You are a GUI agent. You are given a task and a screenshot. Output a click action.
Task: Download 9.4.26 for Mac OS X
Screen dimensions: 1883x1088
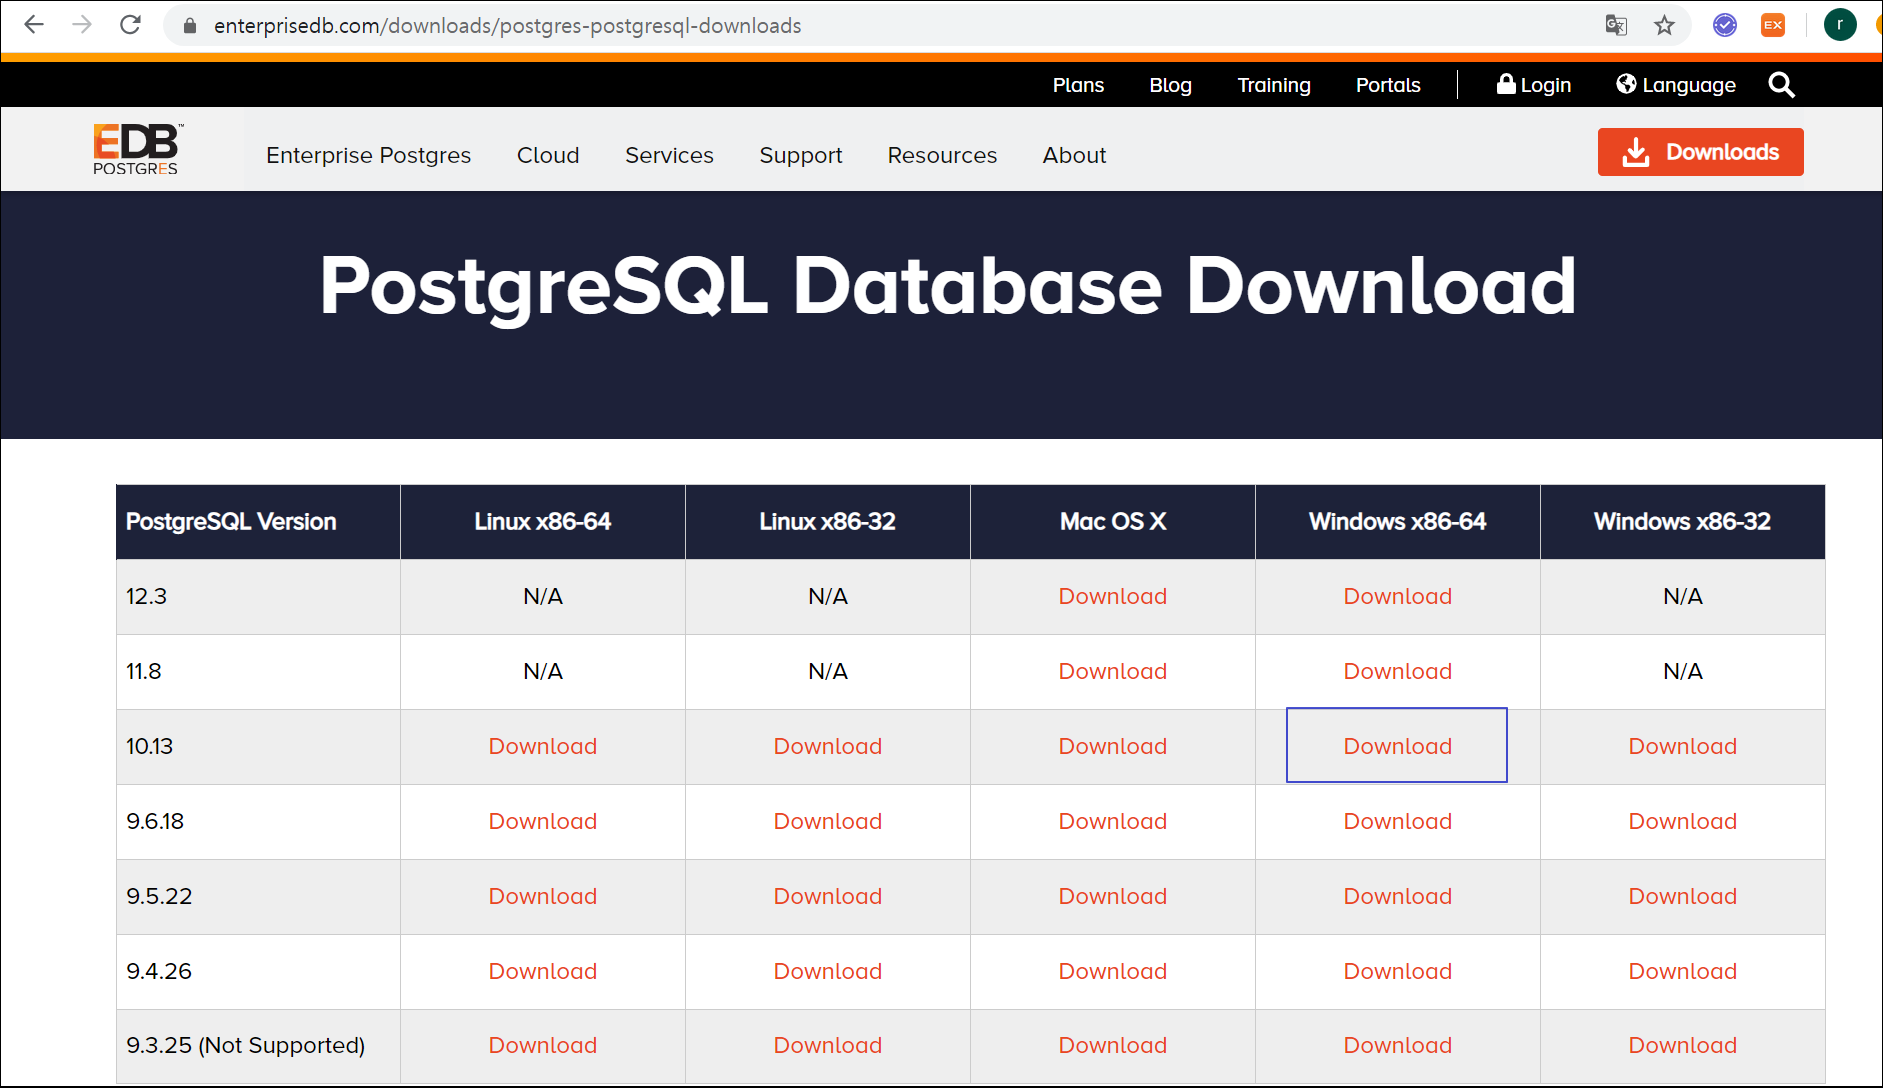pos(1112,971)
